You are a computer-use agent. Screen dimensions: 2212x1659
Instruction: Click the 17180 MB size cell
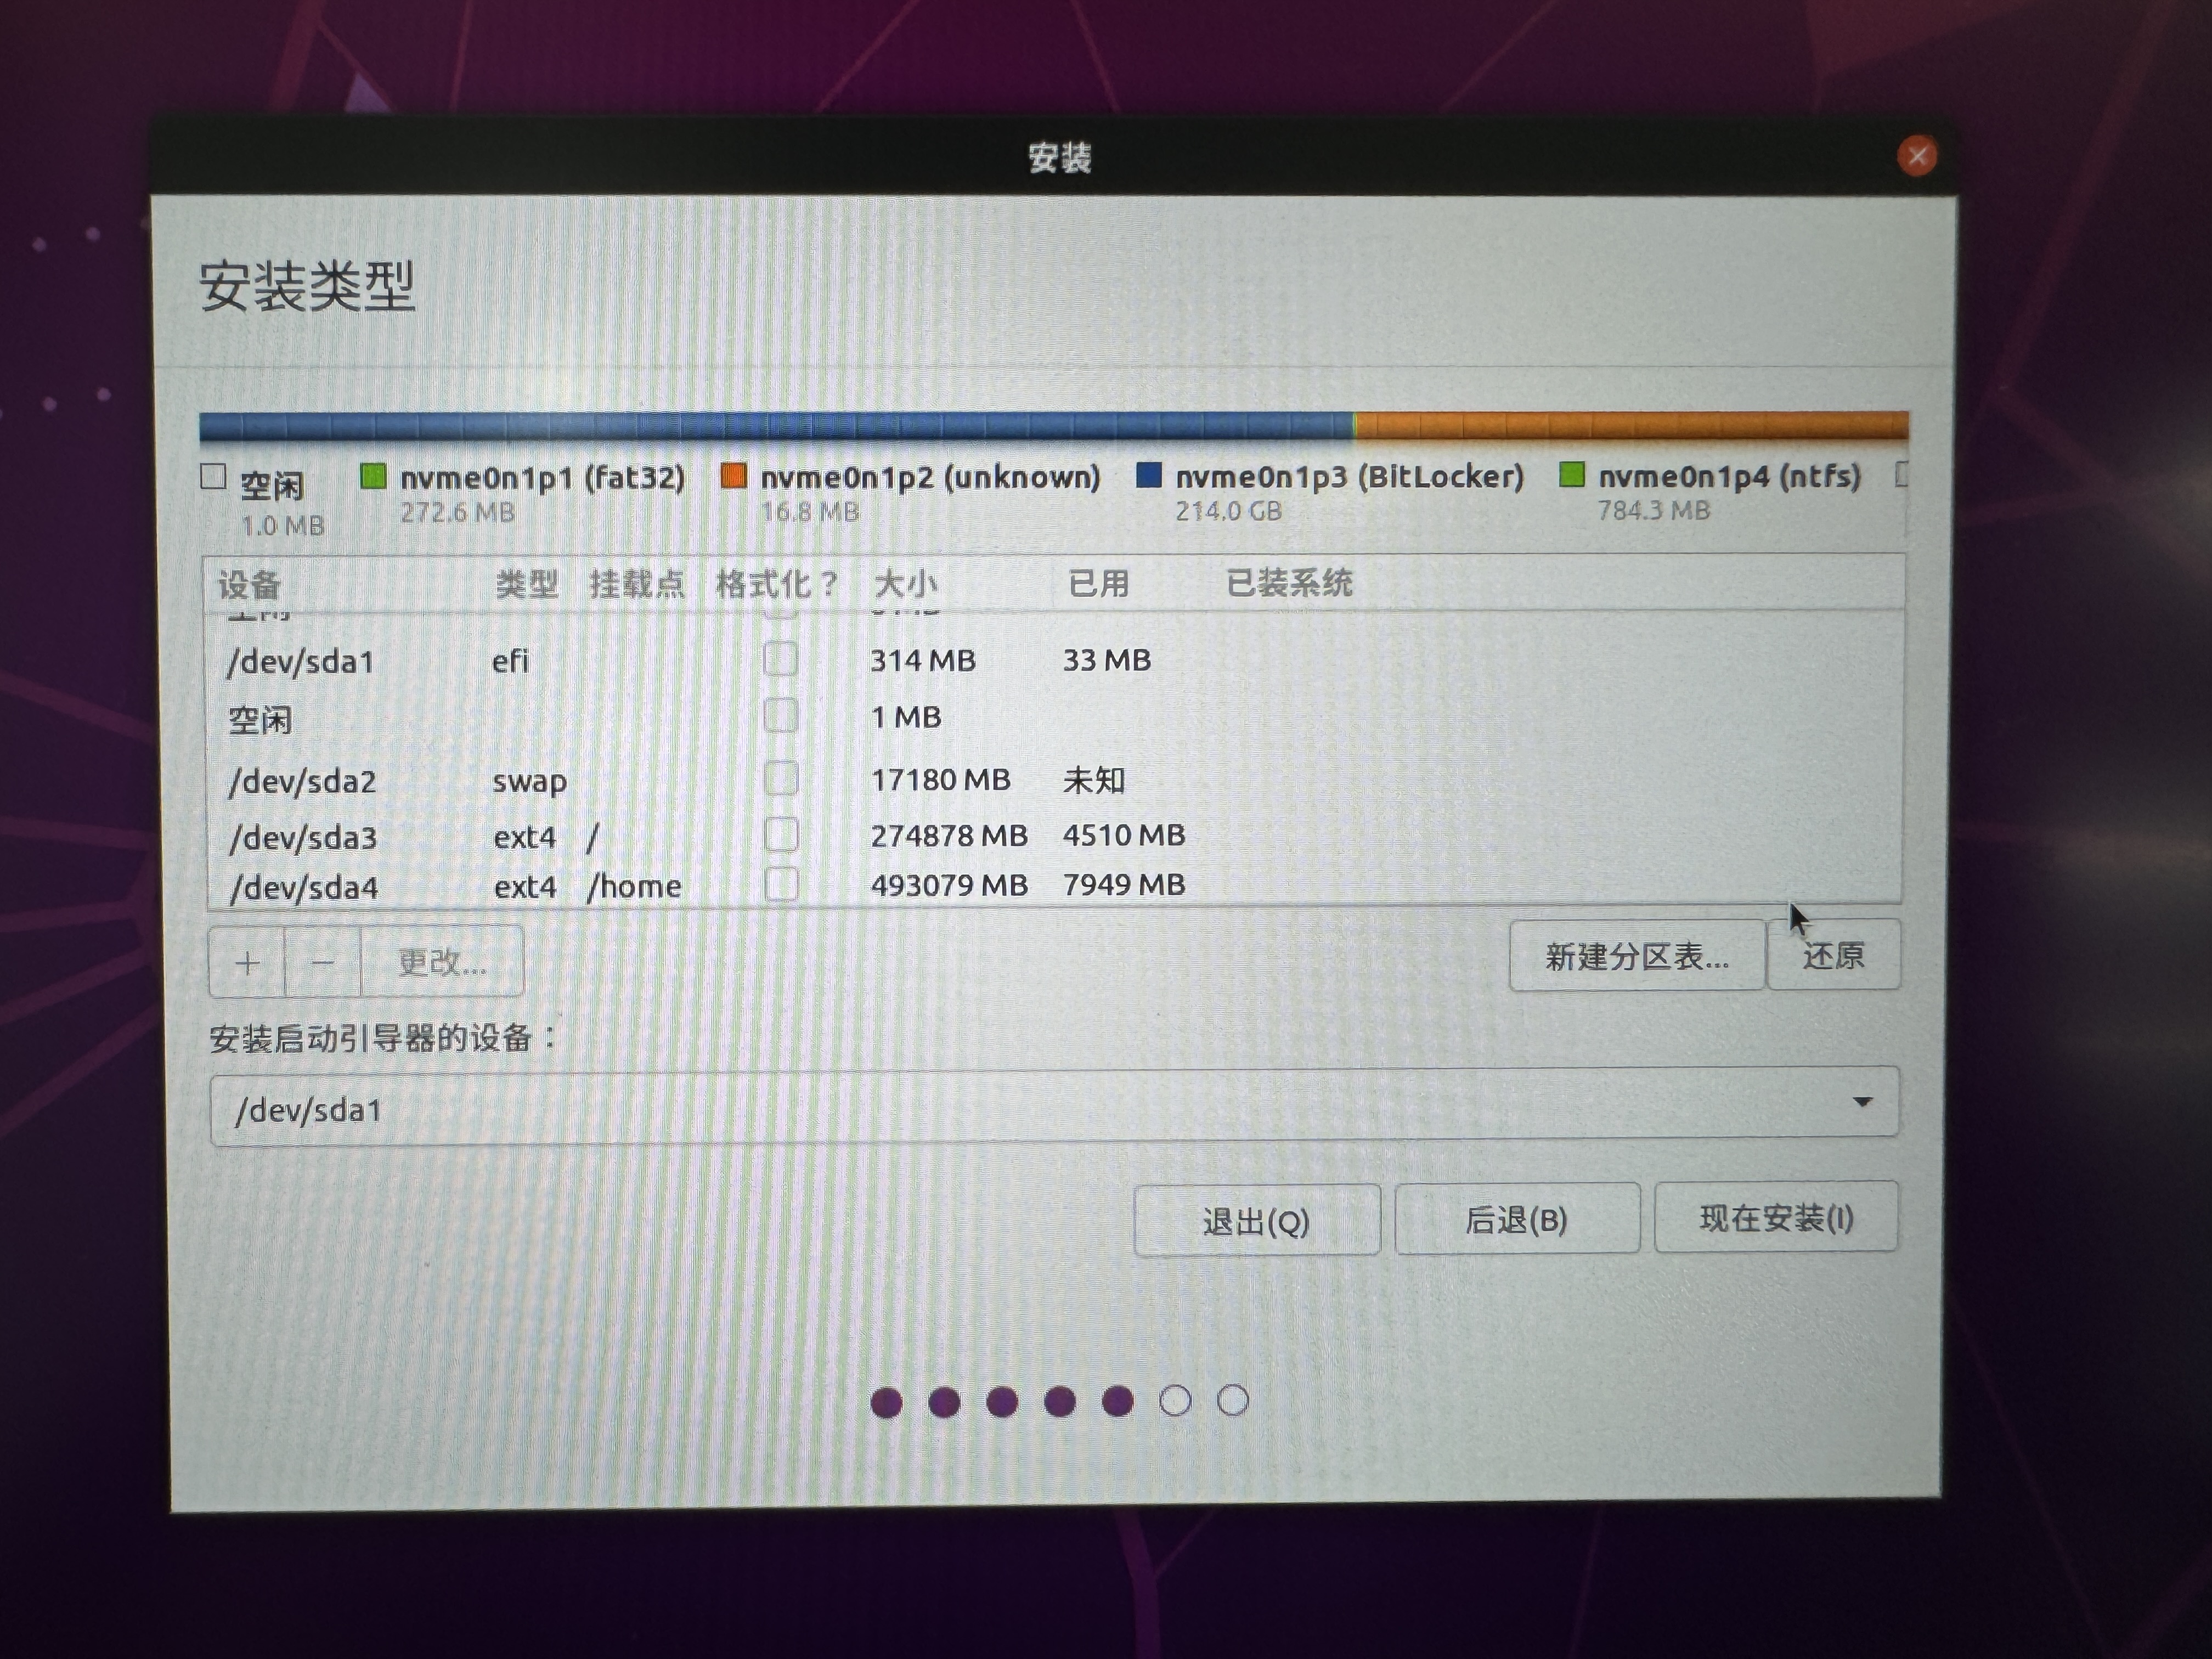coord(940,779)
